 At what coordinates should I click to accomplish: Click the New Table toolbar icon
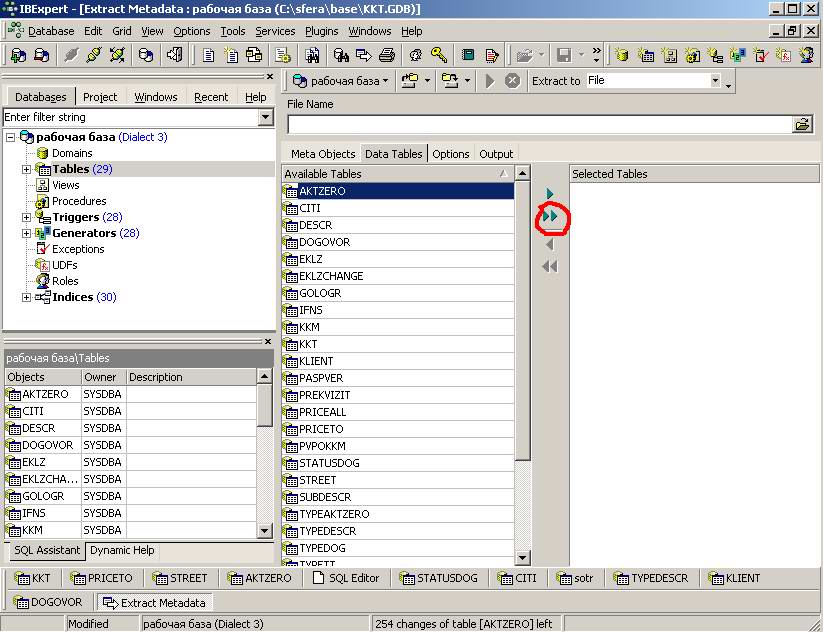pyautogui.click(x=646, y=55)
